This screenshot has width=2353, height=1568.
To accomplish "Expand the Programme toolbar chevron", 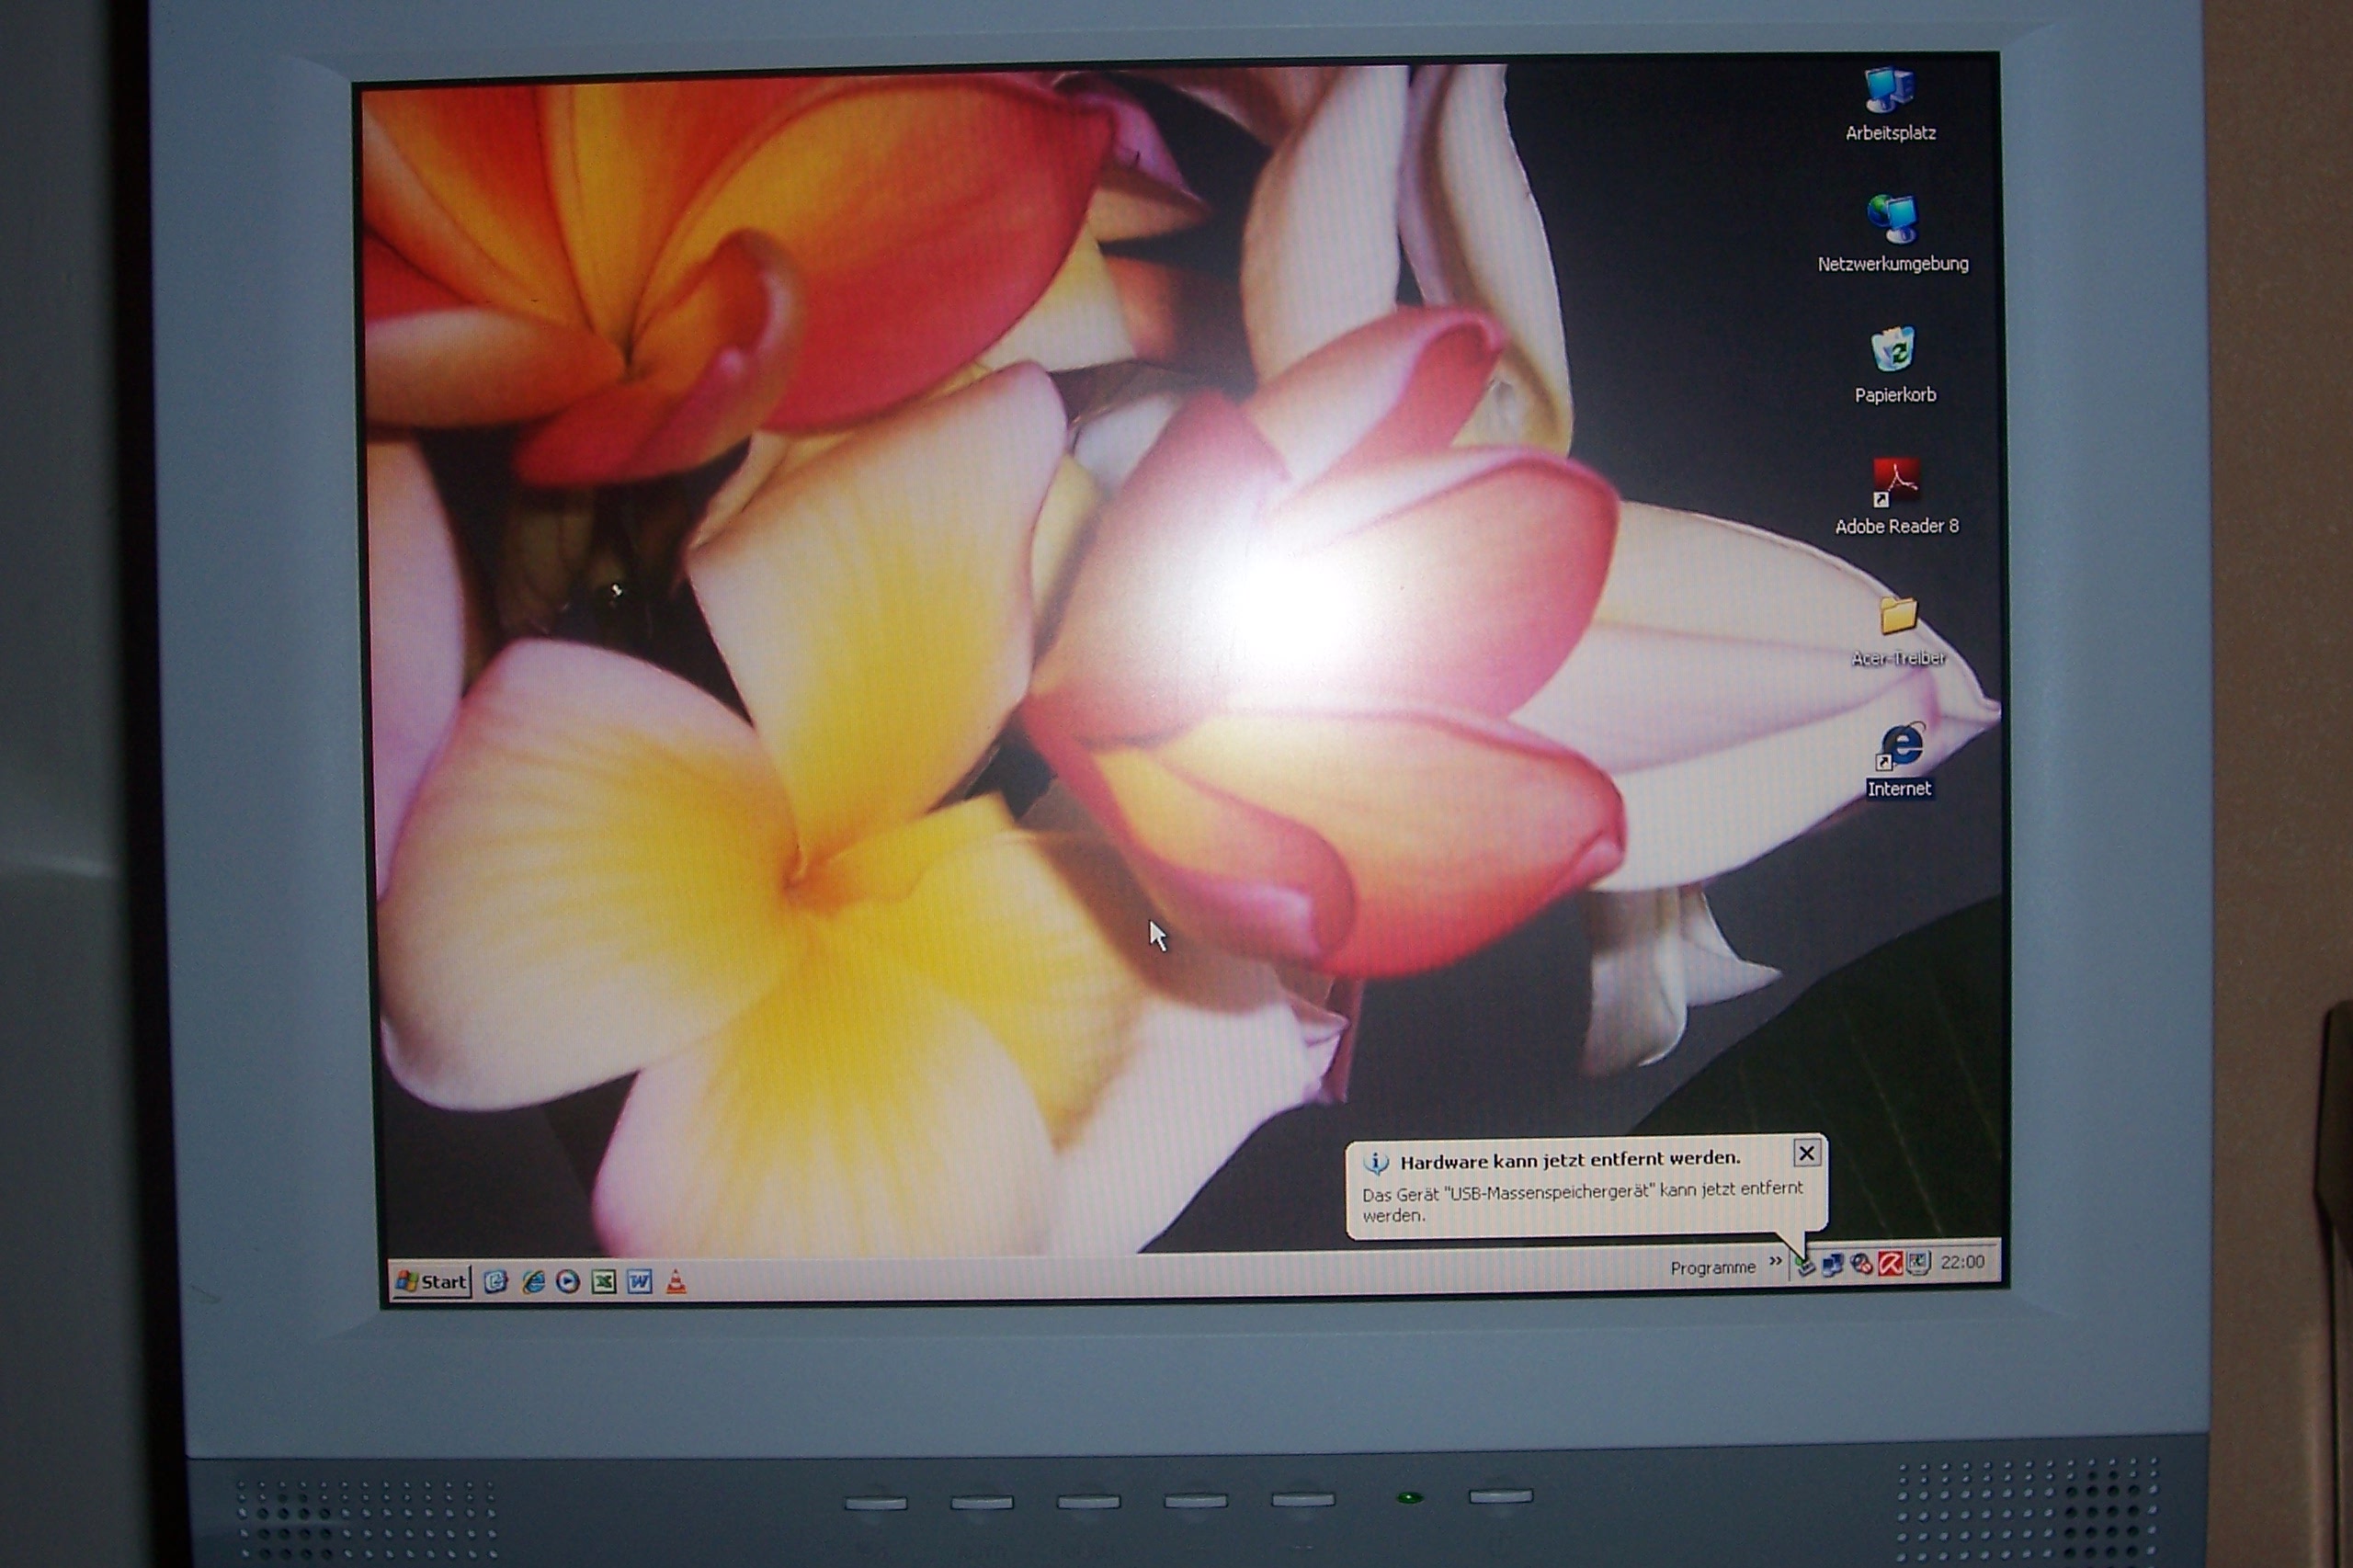I will click(x=1775, y=1261).
